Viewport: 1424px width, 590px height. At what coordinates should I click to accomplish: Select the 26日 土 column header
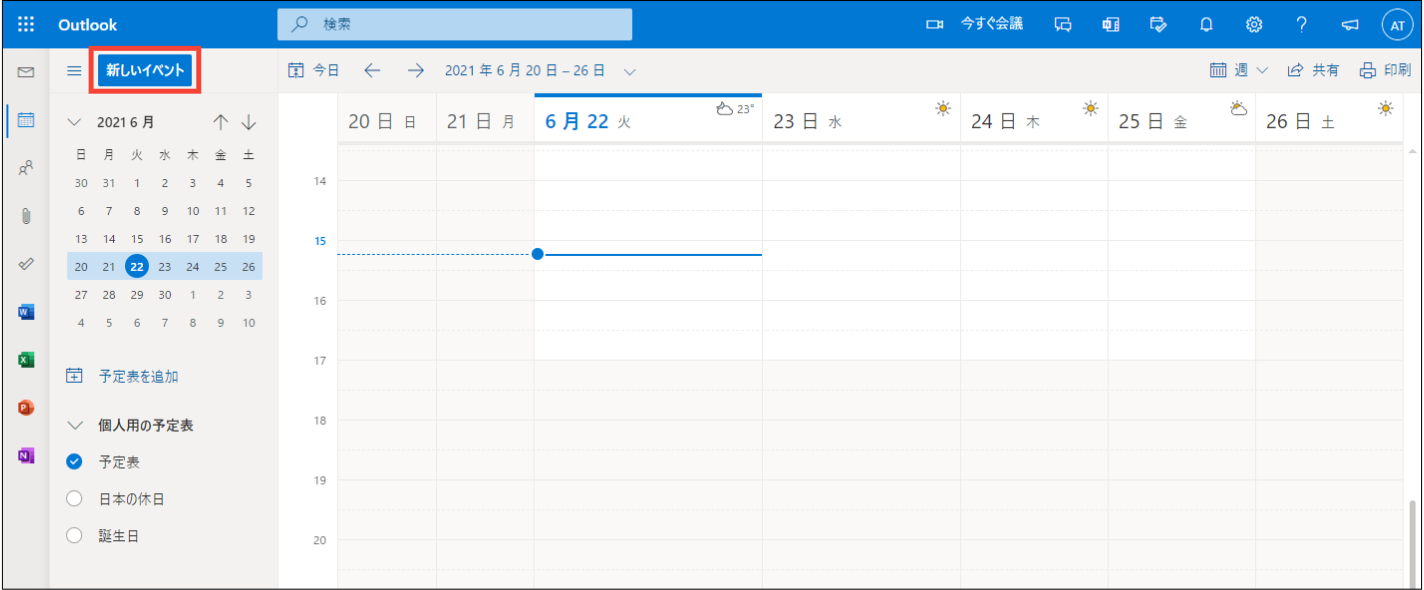1329,121
